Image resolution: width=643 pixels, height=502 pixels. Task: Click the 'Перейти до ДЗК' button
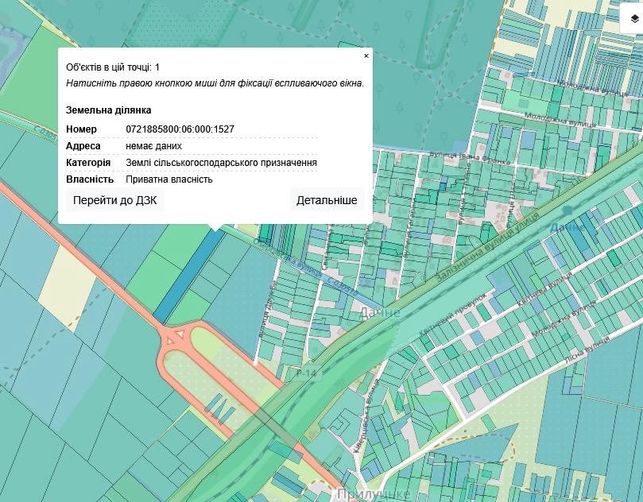[x=115, y=200]
